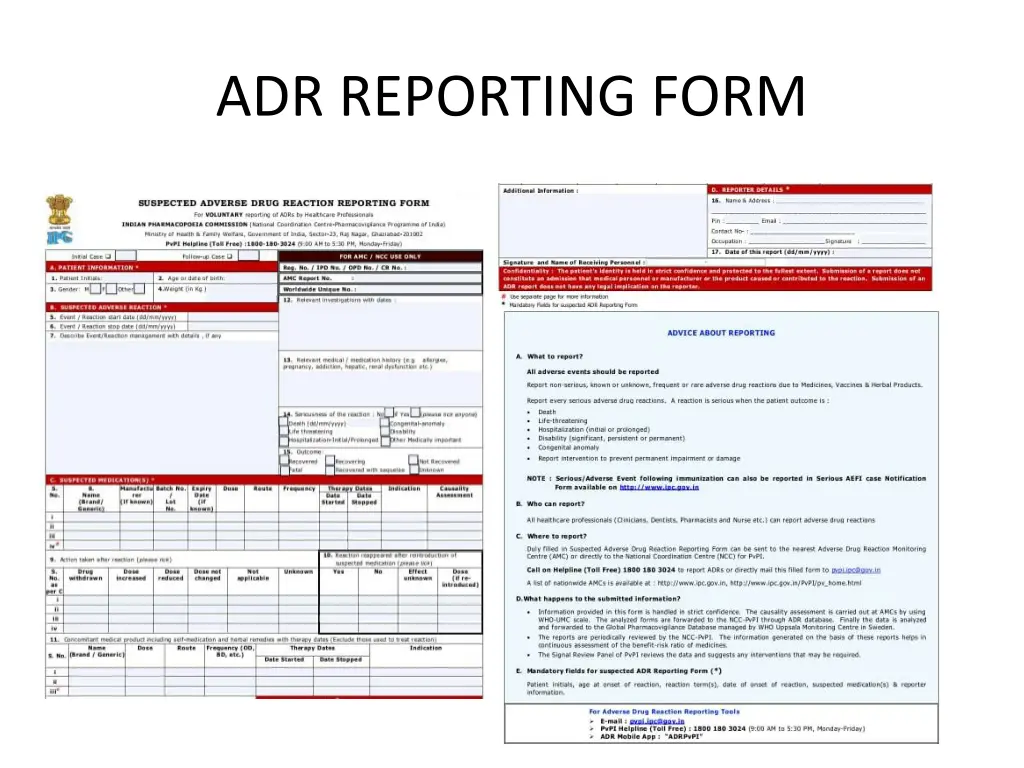
Task: Tick Seriousness of reaction No box
Action: point(389,412)
